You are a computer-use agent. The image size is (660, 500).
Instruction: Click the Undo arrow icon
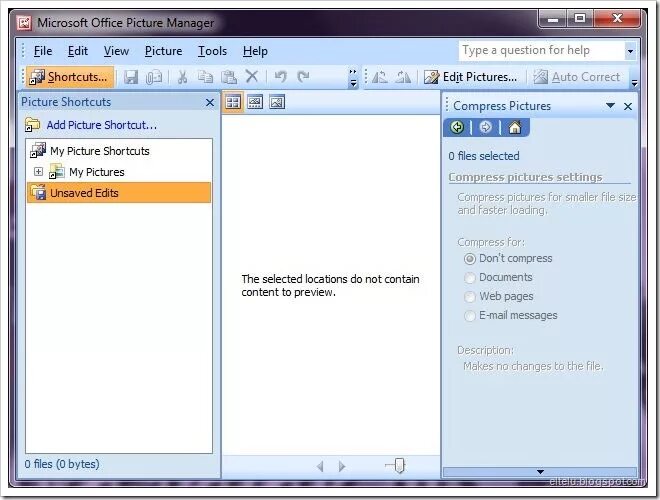tap(280, 77)
